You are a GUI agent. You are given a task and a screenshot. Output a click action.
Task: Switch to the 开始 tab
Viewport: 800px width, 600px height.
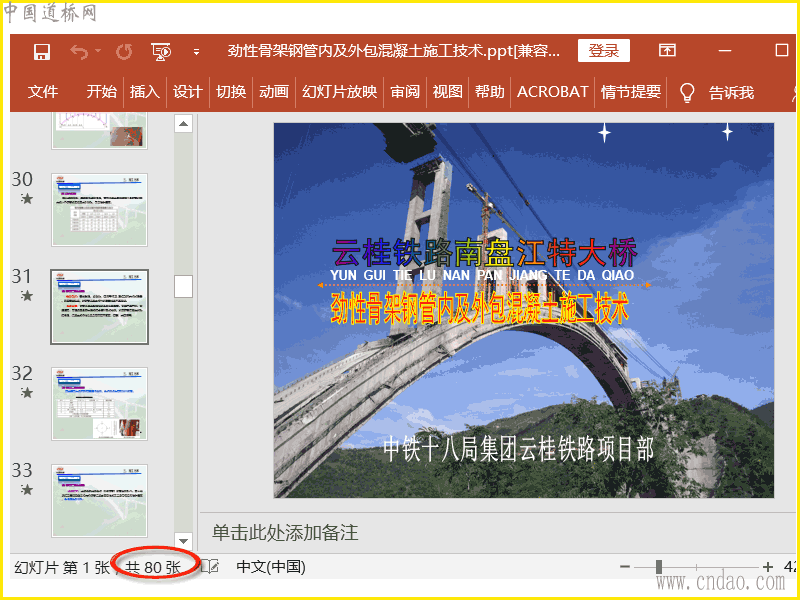(x=102, y=92)
